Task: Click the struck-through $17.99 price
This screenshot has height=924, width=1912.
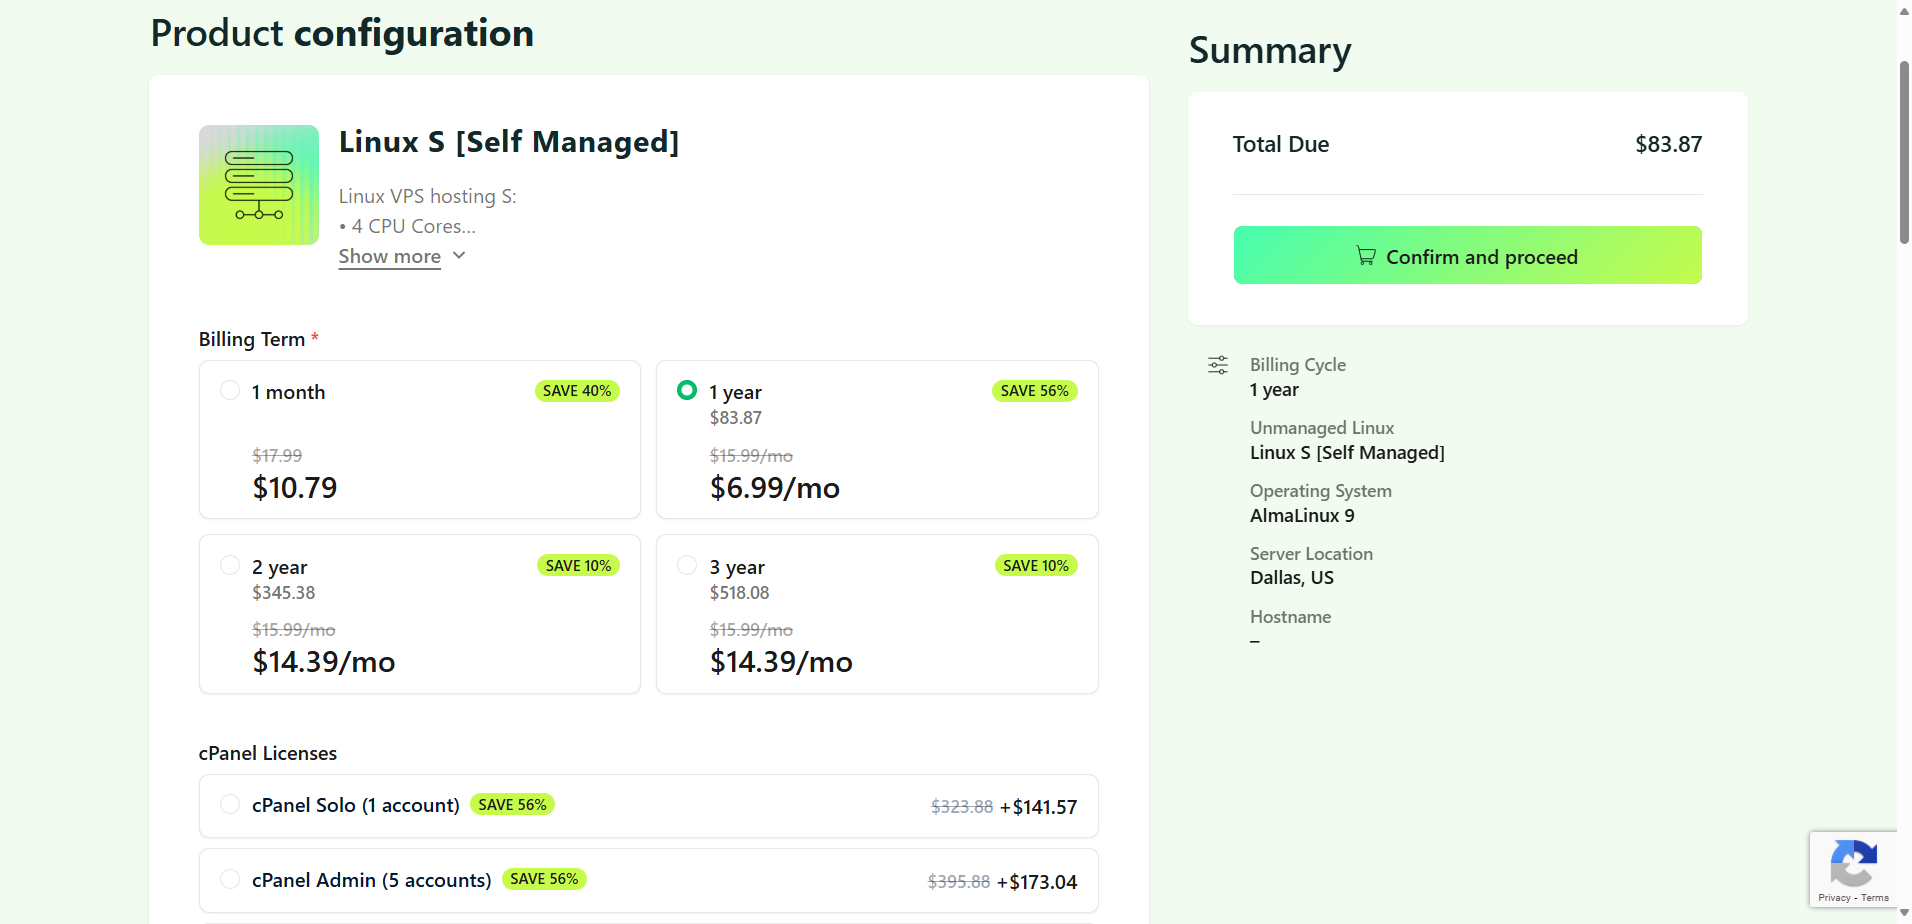Action: (x=277, y=456)
